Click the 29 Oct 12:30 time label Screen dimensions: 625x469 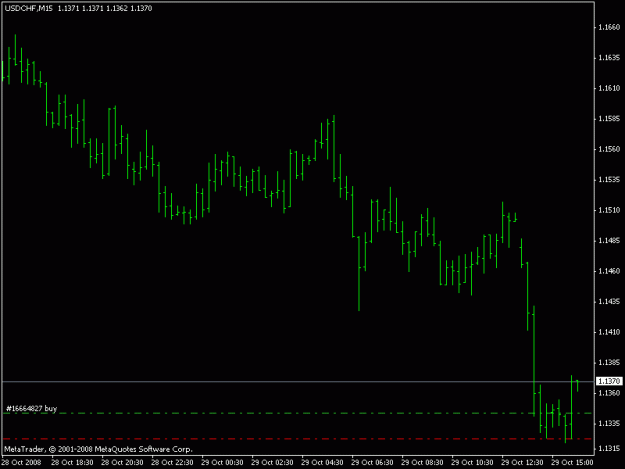point(522,463)
